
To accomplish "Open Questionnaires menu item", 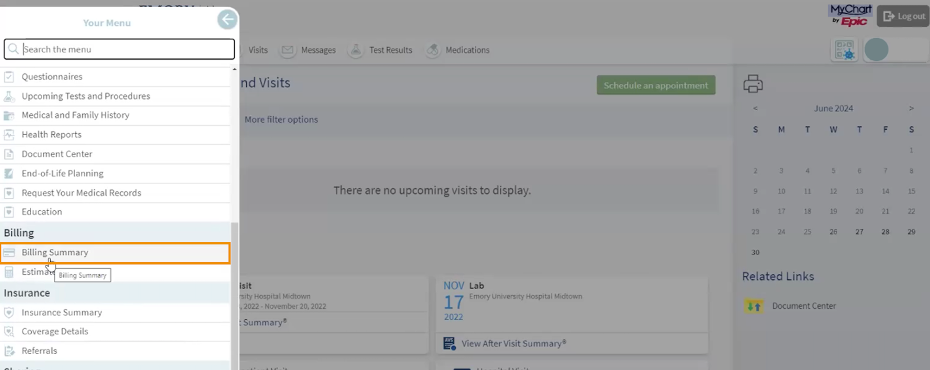I will (x=115, y=77).
